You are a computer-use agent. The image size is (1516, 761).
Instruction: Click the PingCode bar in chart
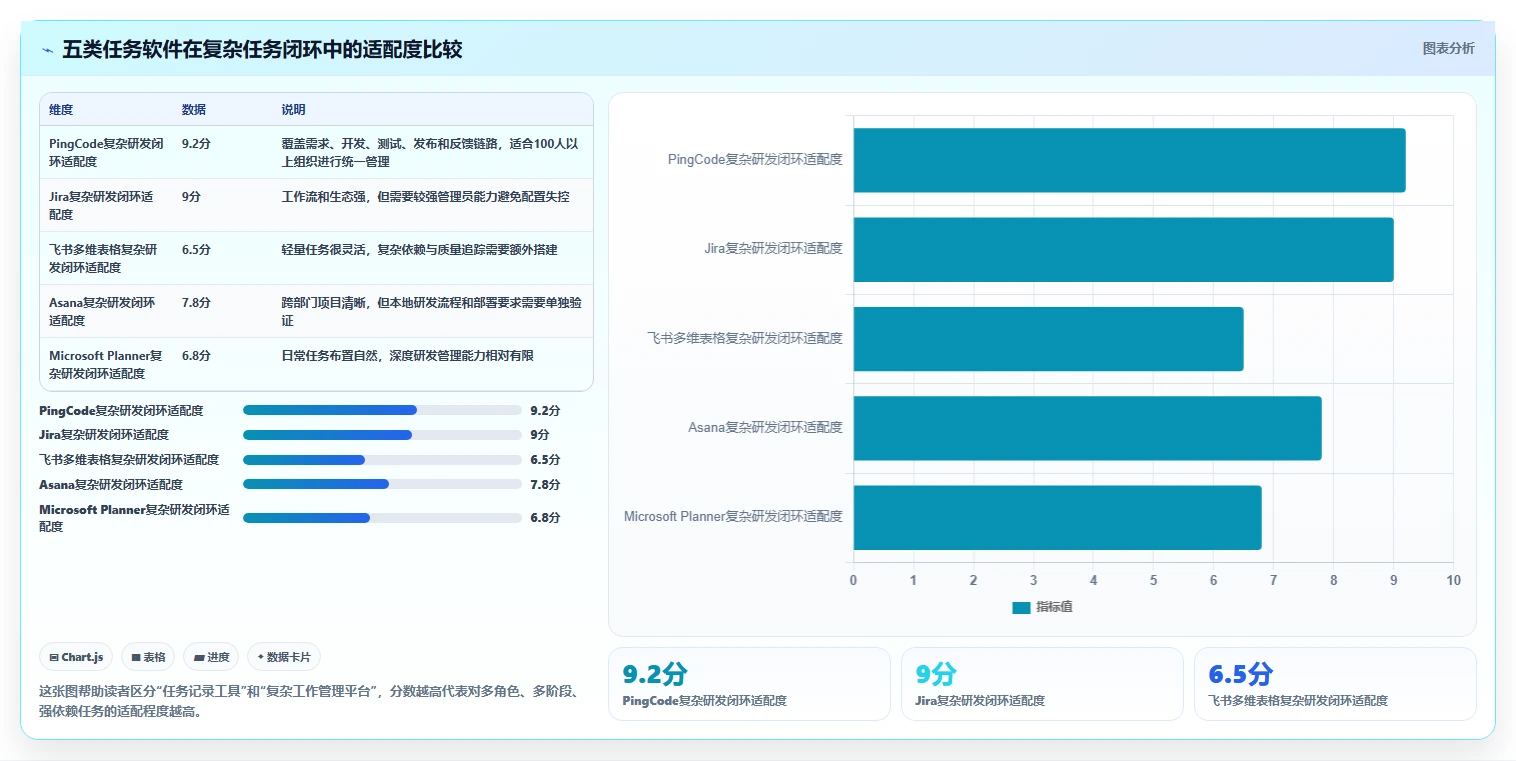[x=1129, y=160]
